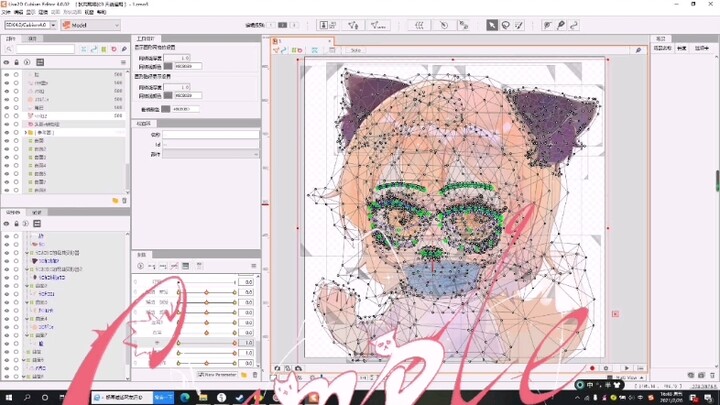Open the SDK/Cubism version dropdown
This screenshot has height=405, width=720.
28,25
